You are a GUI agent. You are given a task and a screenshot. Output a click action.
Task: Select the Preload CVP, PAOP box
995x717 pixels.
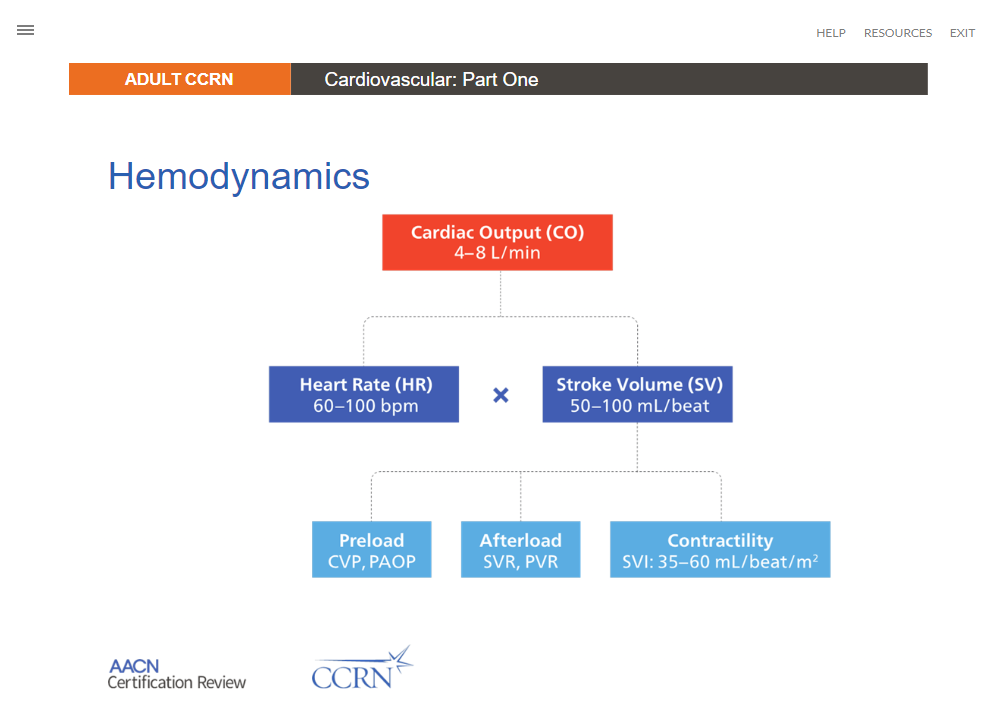(371, 549)
